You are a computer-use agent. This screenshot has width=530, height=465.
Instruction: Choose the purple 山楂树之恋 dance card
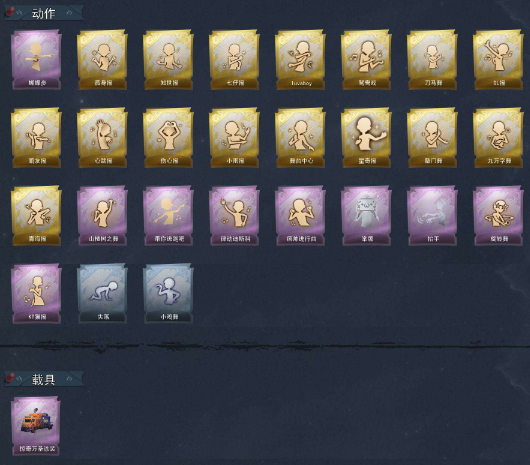coord(102,216)
